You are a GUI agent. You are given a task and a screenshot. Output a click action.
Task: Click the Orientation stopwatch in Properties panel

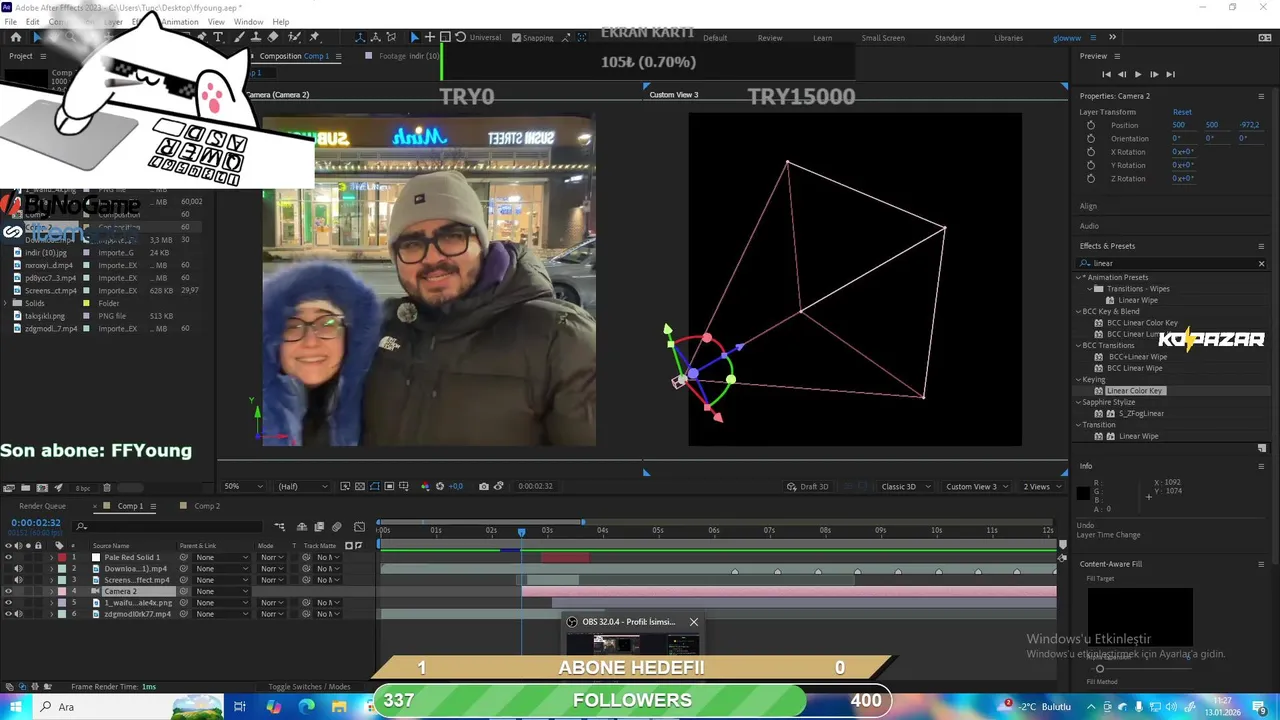coord(1090,138)
